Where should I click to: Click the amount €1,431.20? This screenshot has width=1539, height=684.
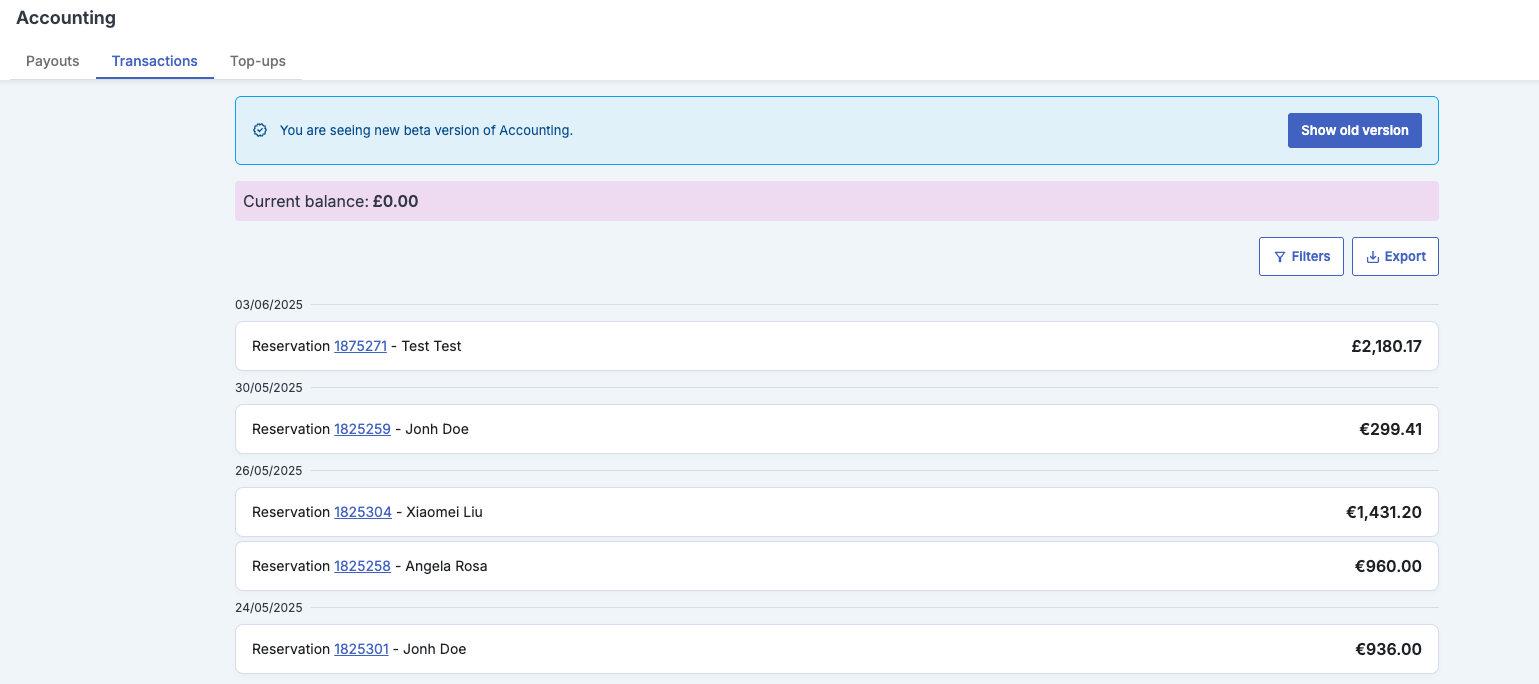[1384, 513]
